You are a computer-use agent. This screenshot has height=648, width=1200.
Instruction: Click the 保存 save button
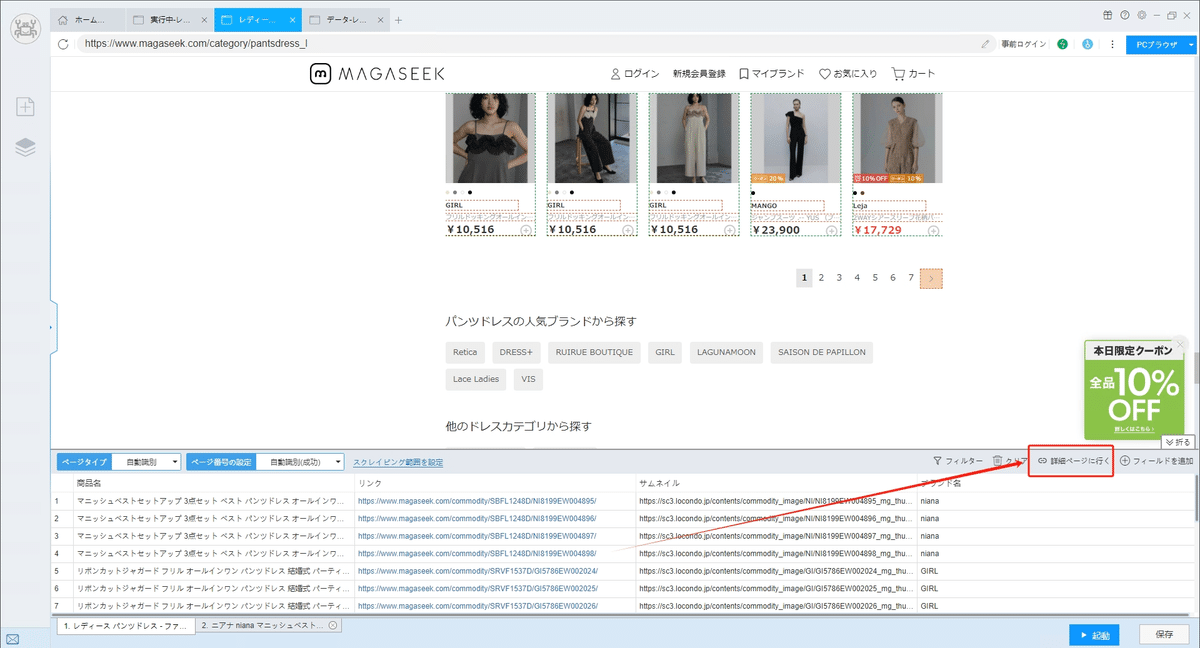1164,634
